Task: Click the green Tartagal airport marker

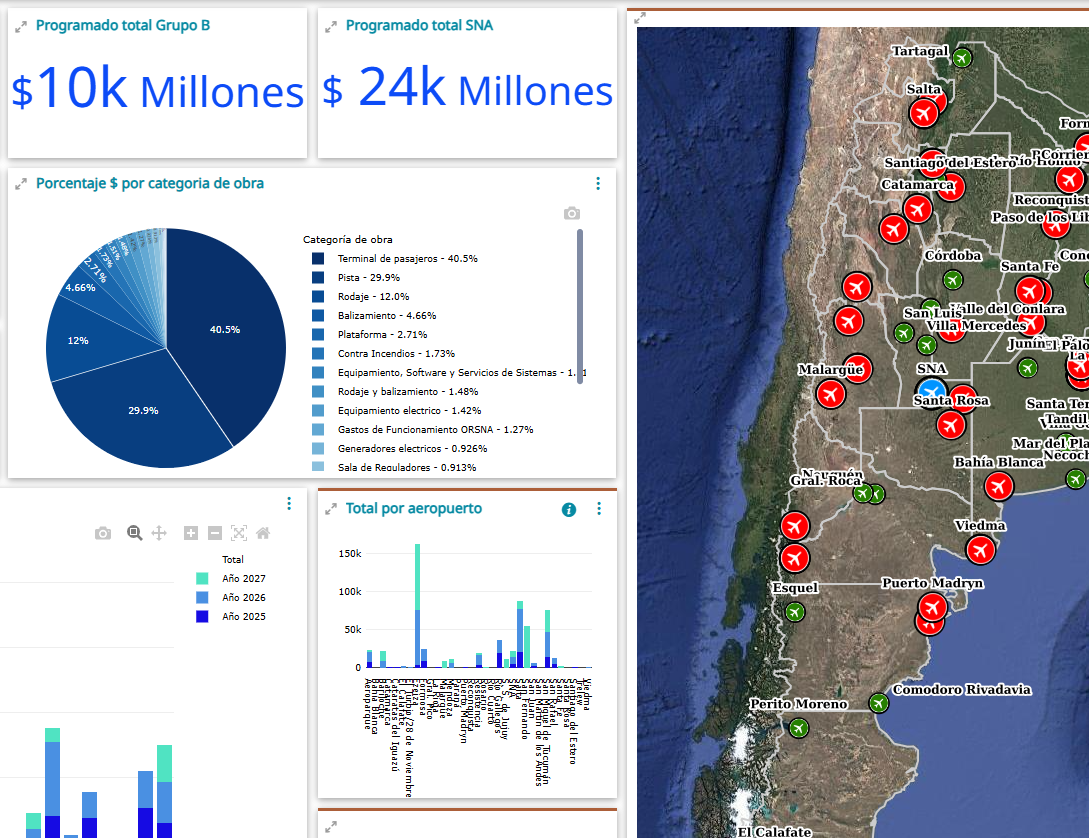Action: [x=962, y=58]
